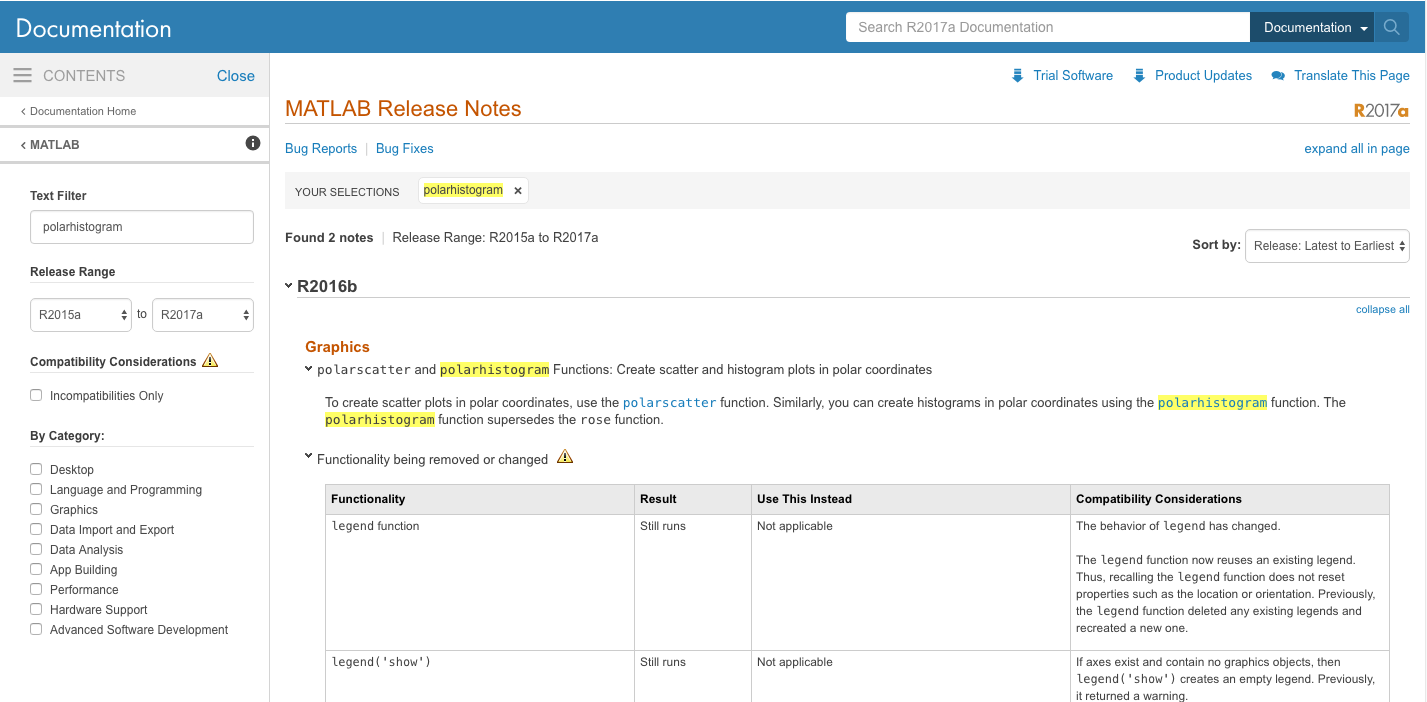The width and height of the screenshot is (1427, 702).
Task: Click Translate This Page link
Action: click(1352, 75)
